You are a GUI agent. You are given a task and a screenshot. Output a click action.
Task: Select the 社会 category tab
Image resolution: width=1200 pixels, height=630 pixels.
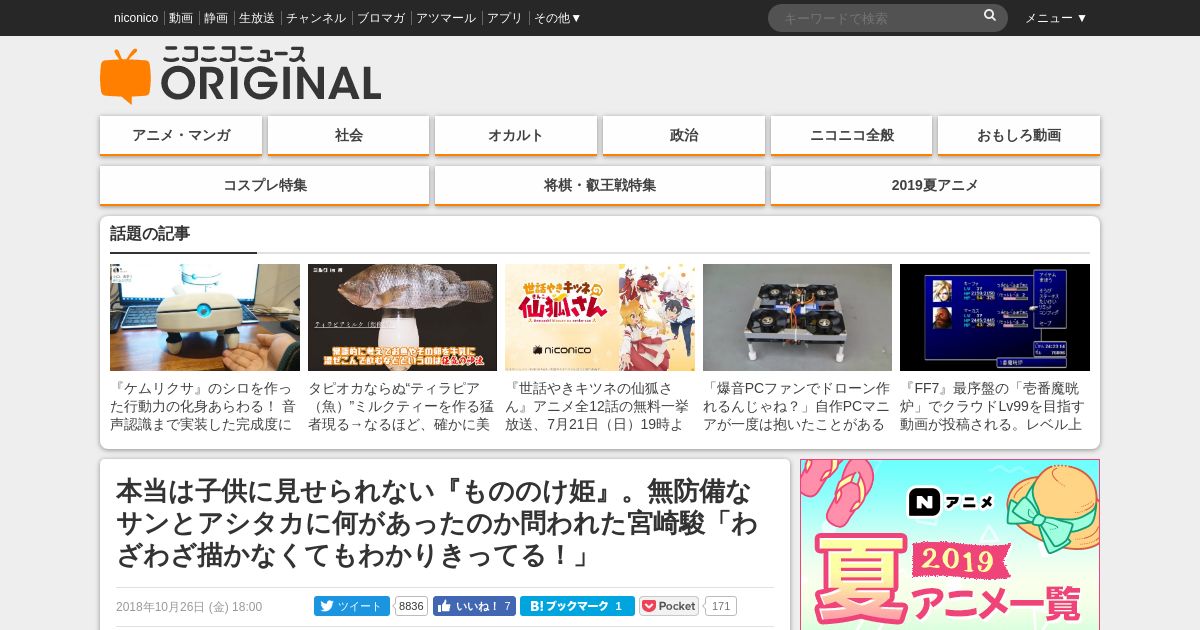pos(349,135)
